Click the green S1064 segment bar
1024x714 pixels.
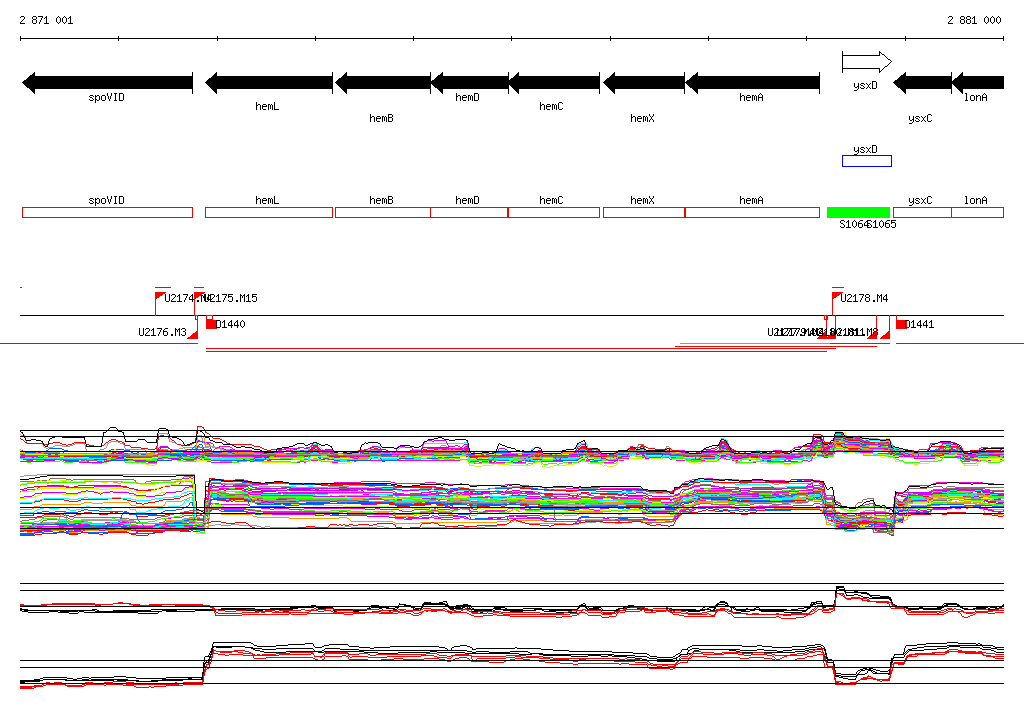(858, 212)
